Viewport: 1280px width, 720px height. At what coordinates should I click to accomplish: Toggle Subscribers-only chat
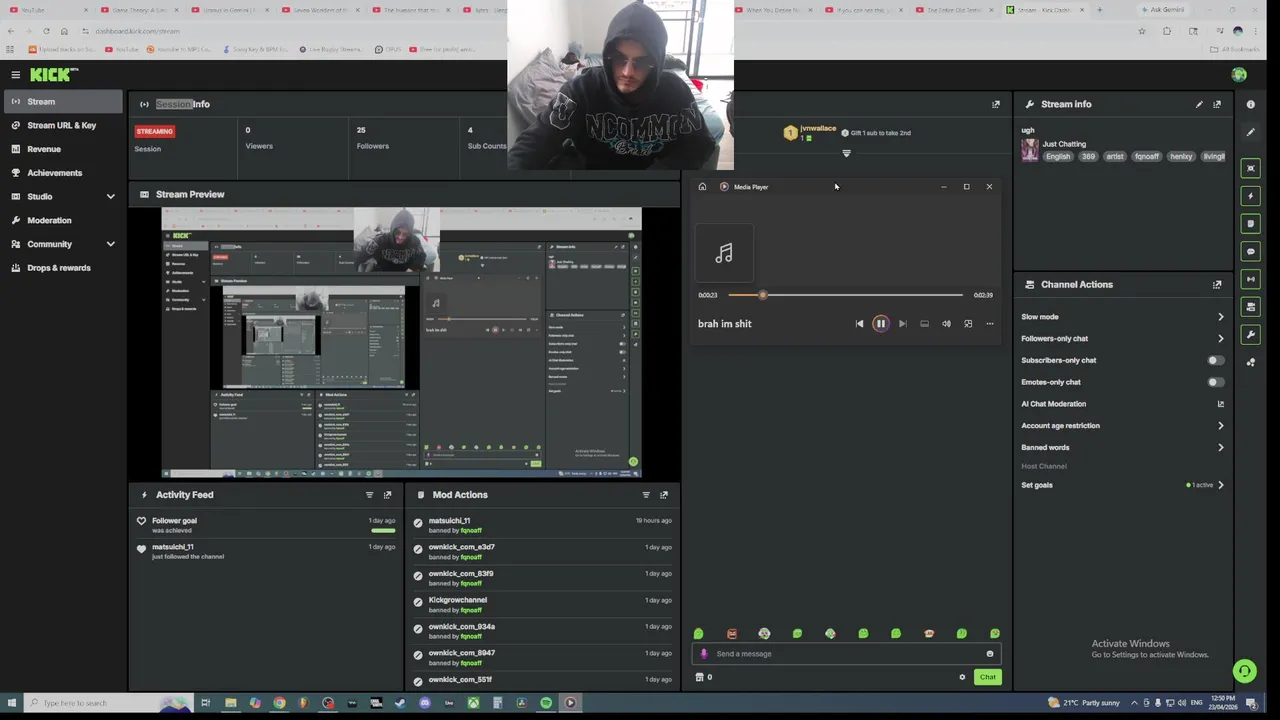[1215, 360]
